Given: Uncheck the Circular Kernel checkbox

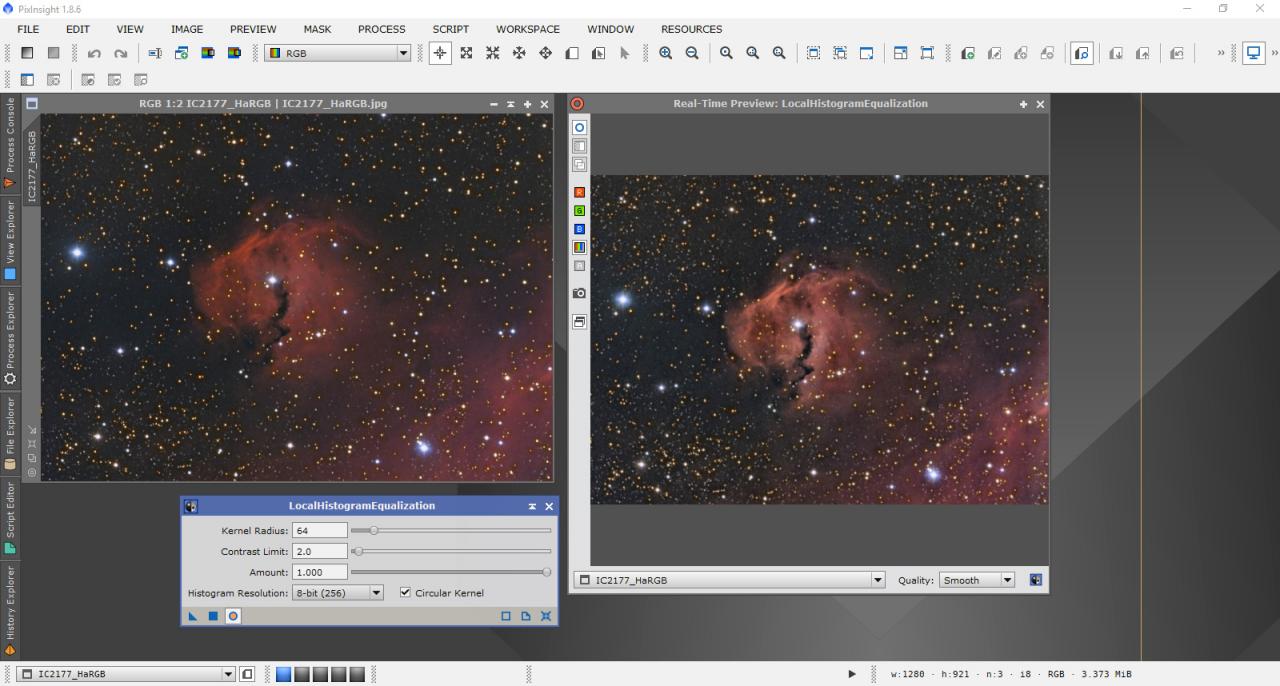Looking at the screenshot, I should coord(405,593).
